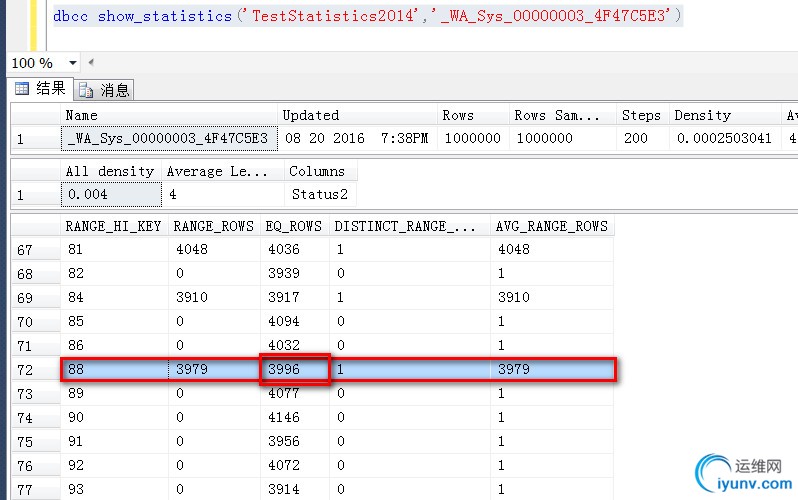The width and height of the screenshot is (798, 500).
Task: Click the Density column header
Action: pos(725,116)
